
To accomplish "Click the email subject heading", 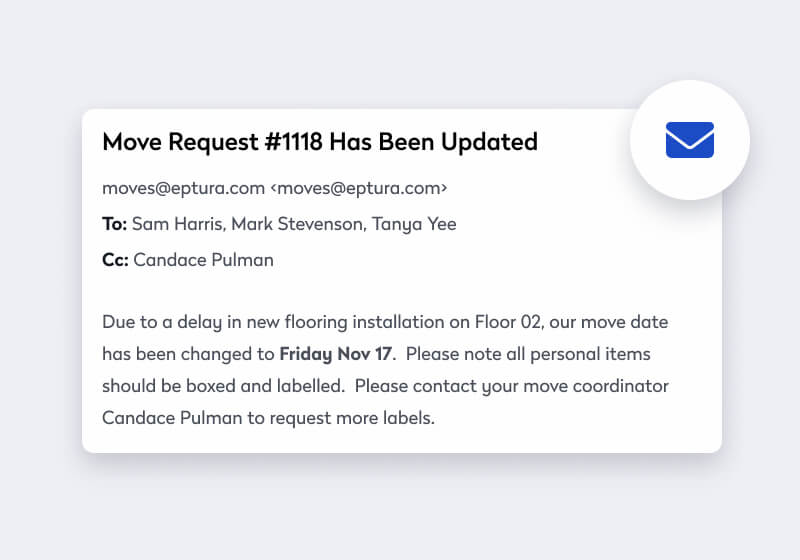I will (x=320, y=142).
